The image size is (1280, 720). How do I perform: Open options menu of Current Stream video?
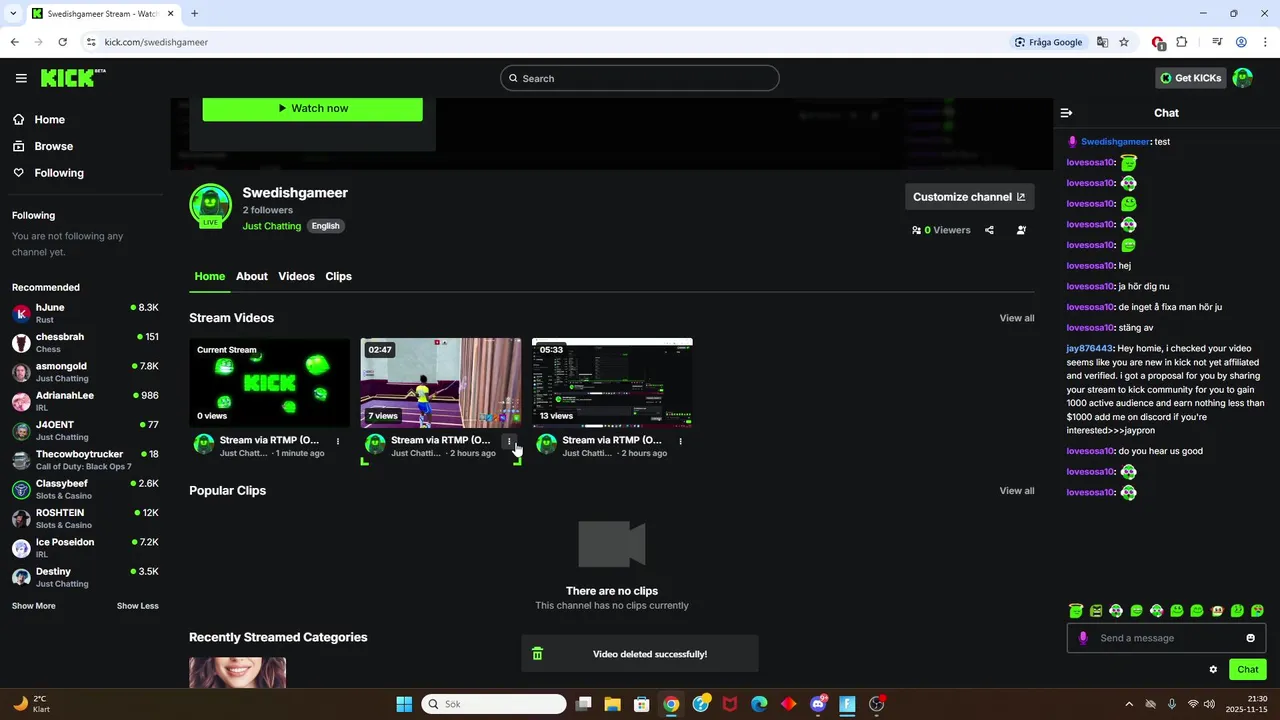pos(338,441)
